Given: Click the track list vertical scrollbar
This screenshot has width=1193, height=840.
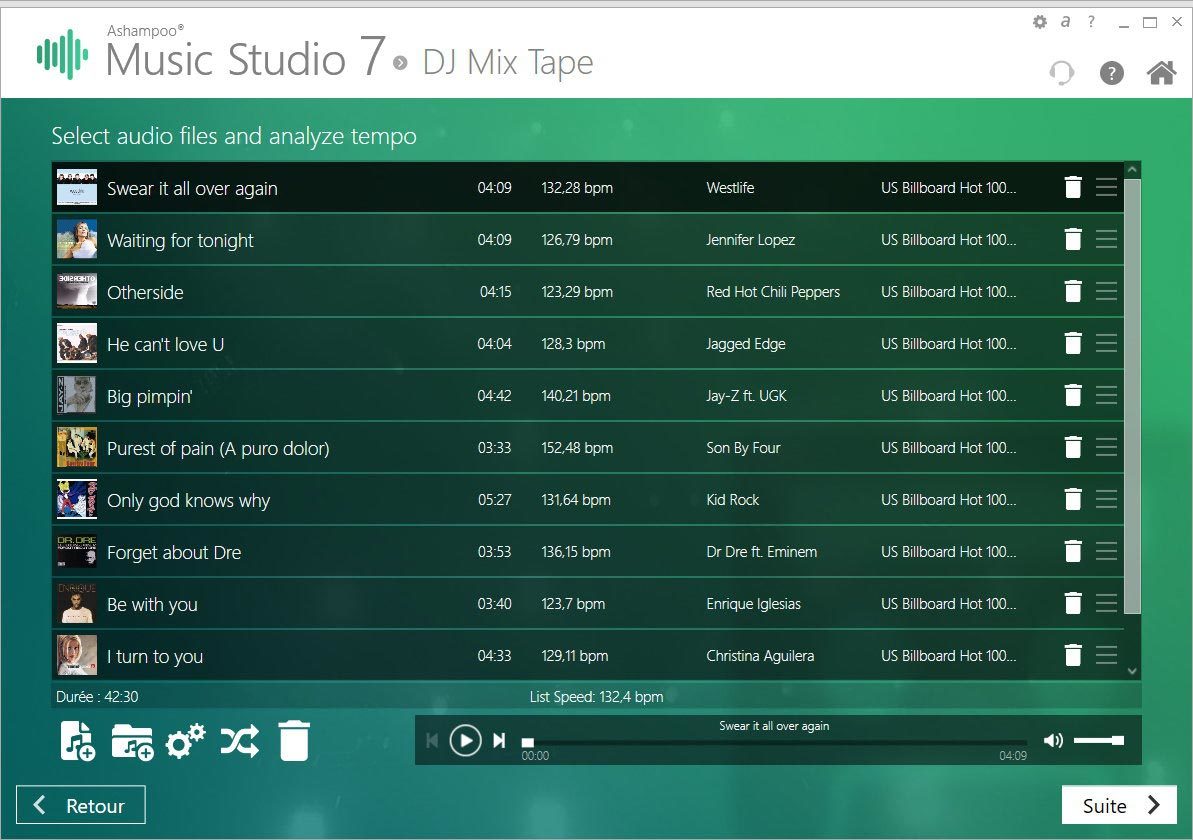Looking at the screenshot, I should 1132,396.
